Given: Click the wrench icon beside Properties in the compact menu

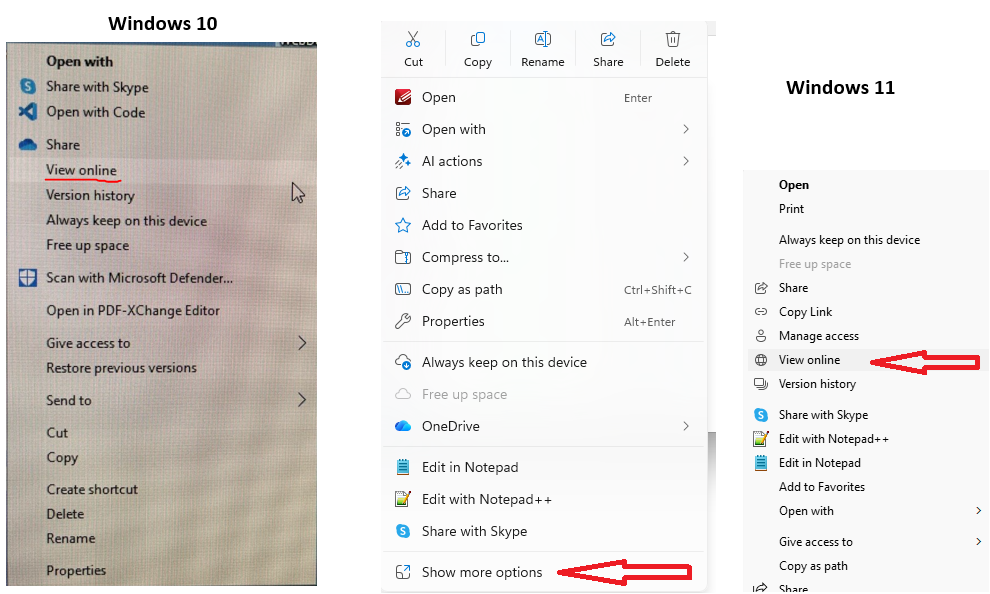Looking at the screenshot, I should 403,321.
